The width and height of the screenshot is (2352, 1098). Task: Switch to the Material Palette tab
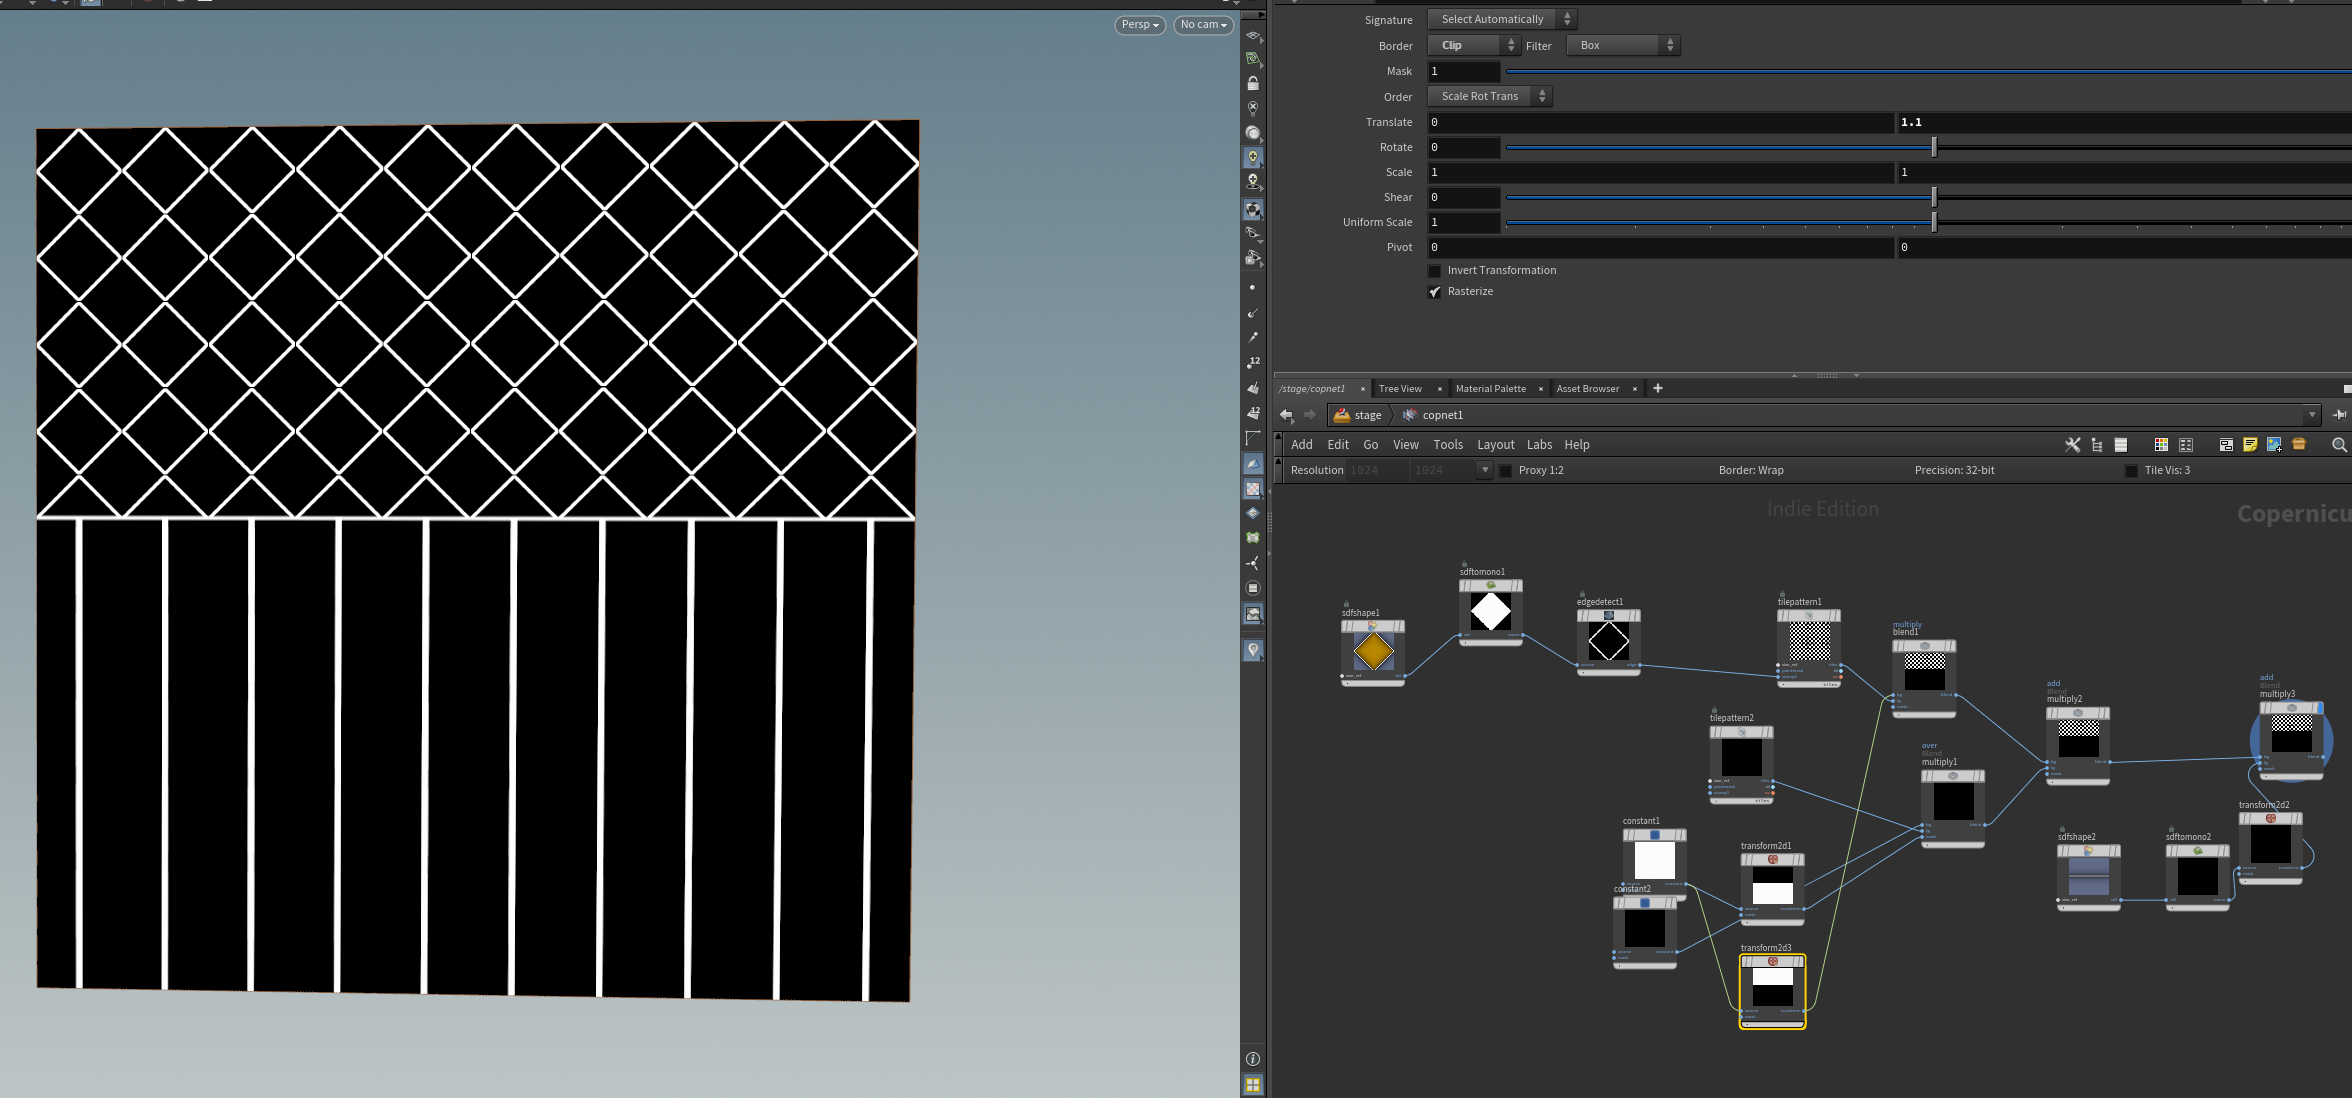tap(1491, 389)
